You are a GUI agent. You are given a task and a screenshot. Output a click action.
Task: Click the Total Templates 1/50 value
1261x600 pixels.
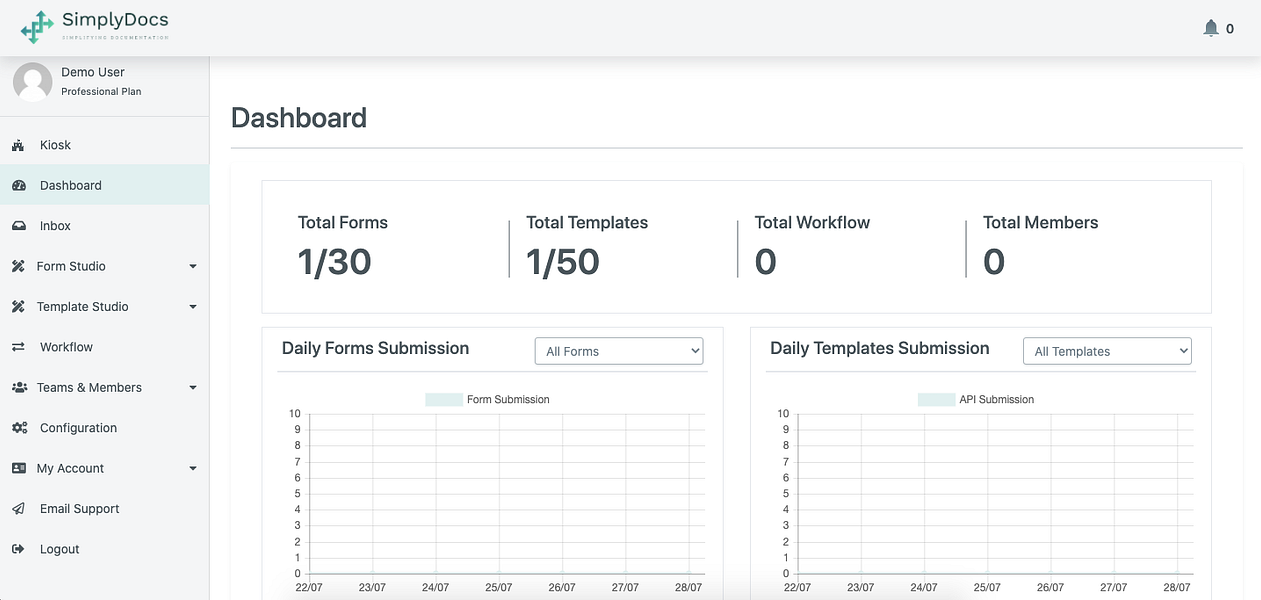563,262
